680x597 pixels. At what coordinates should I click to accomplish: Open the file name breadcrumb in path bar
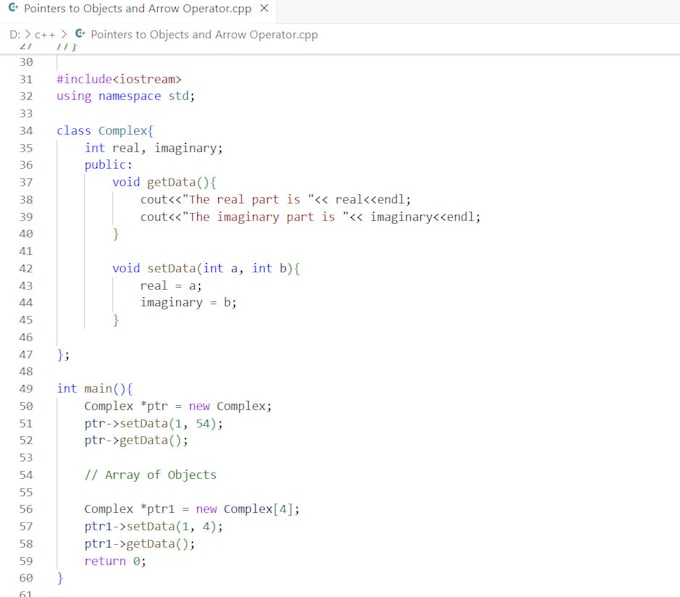[204, 34]
